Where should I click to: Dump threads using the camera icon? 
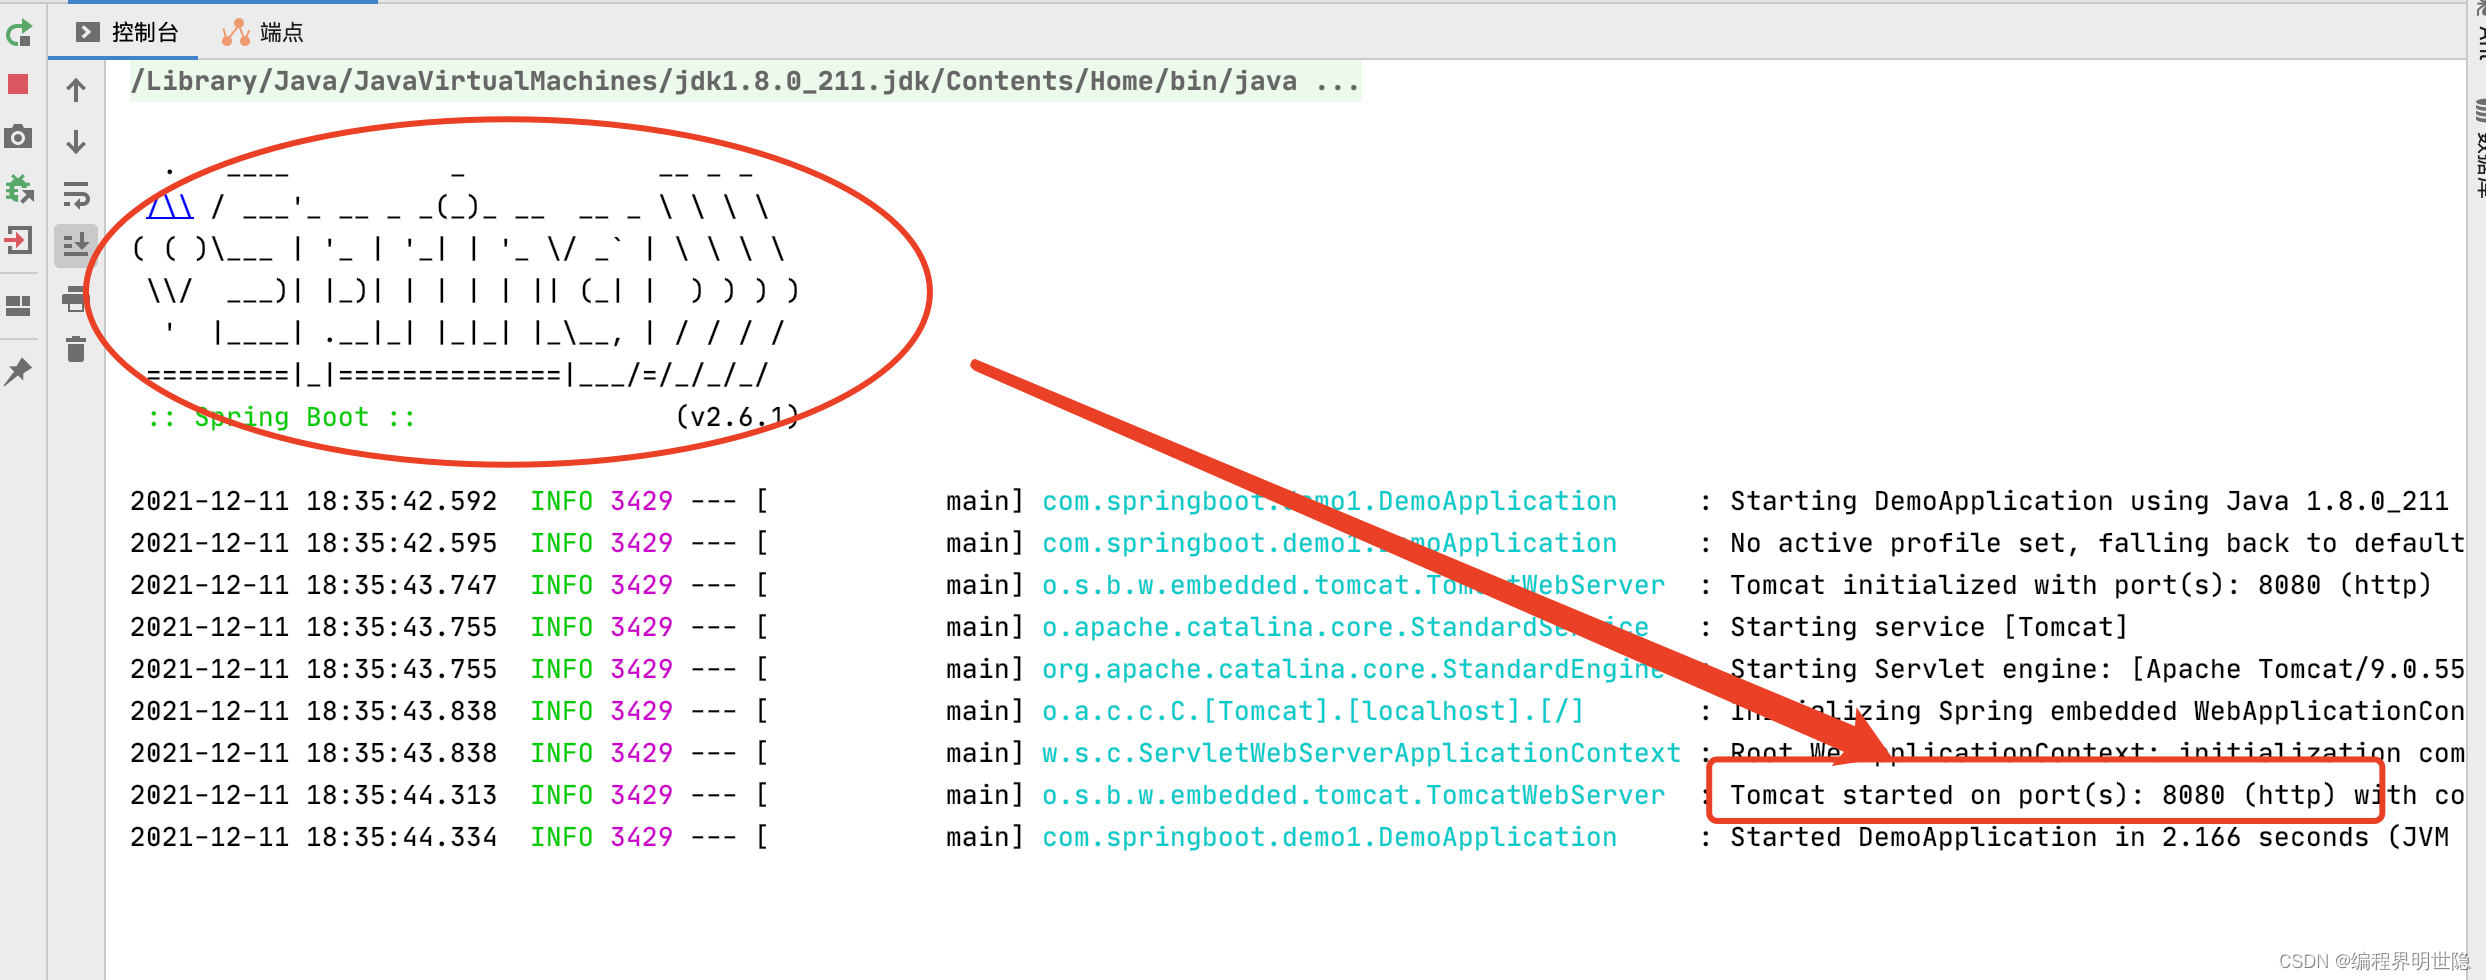(18, 136)
